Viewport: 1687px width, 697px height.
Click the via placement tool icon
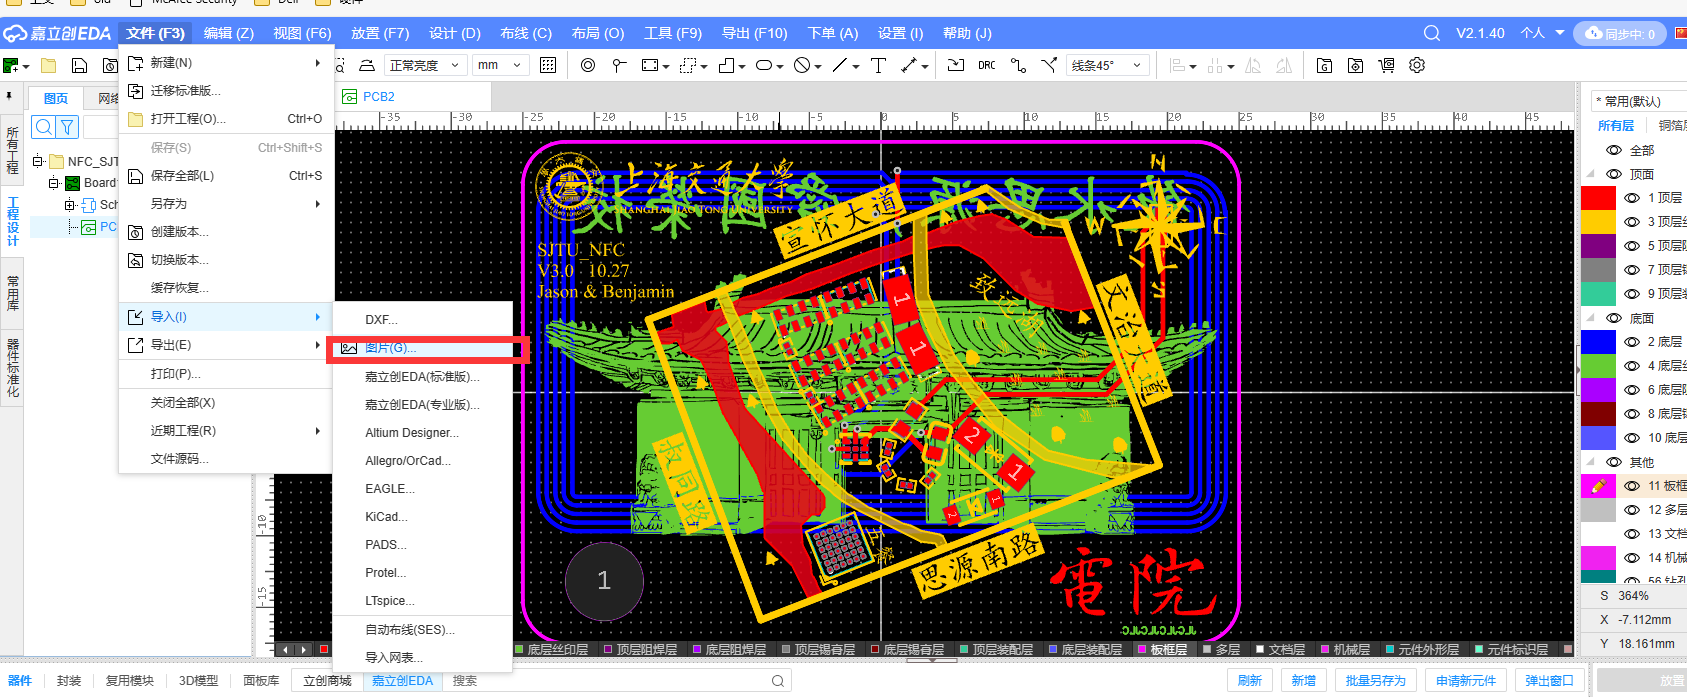tap(588, 65)
